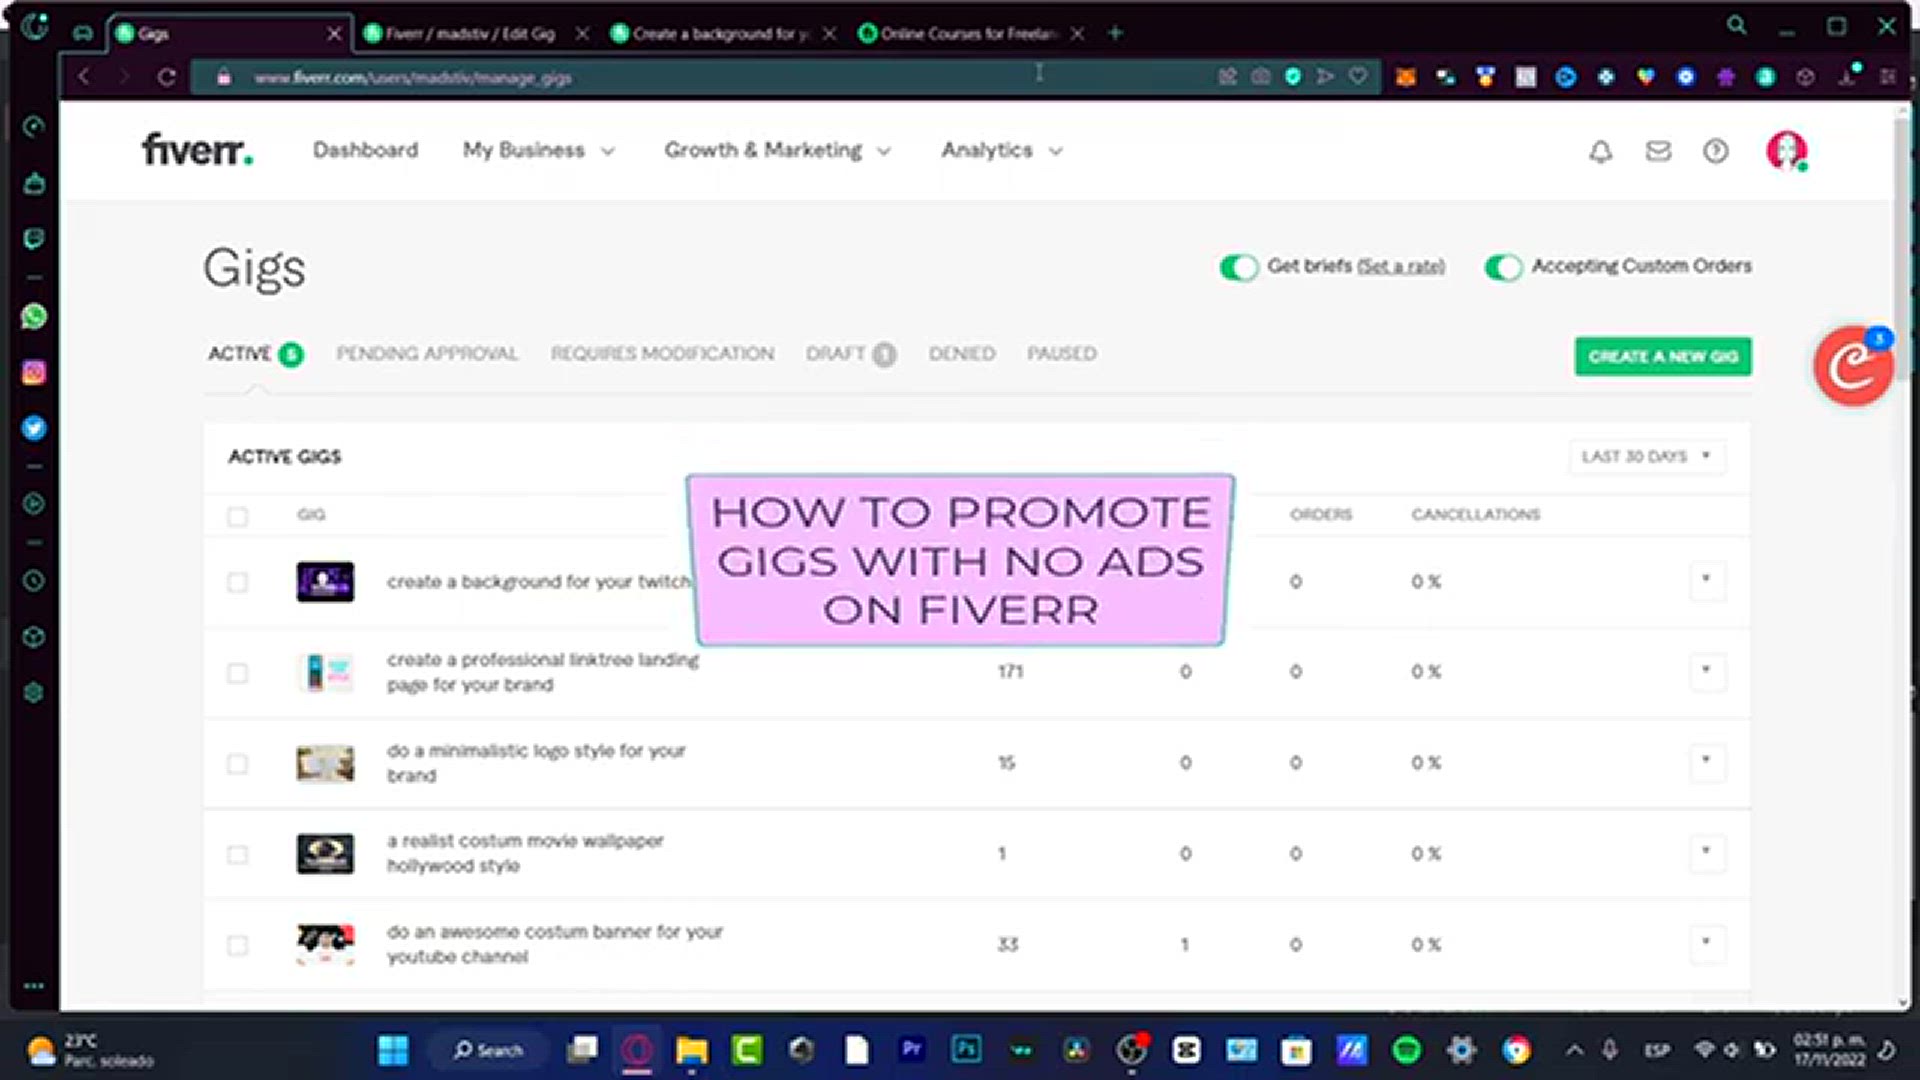Expand the Analytics menu
The width and height of the screenshot is (1920, 1080).
[x=1001, y=150]
